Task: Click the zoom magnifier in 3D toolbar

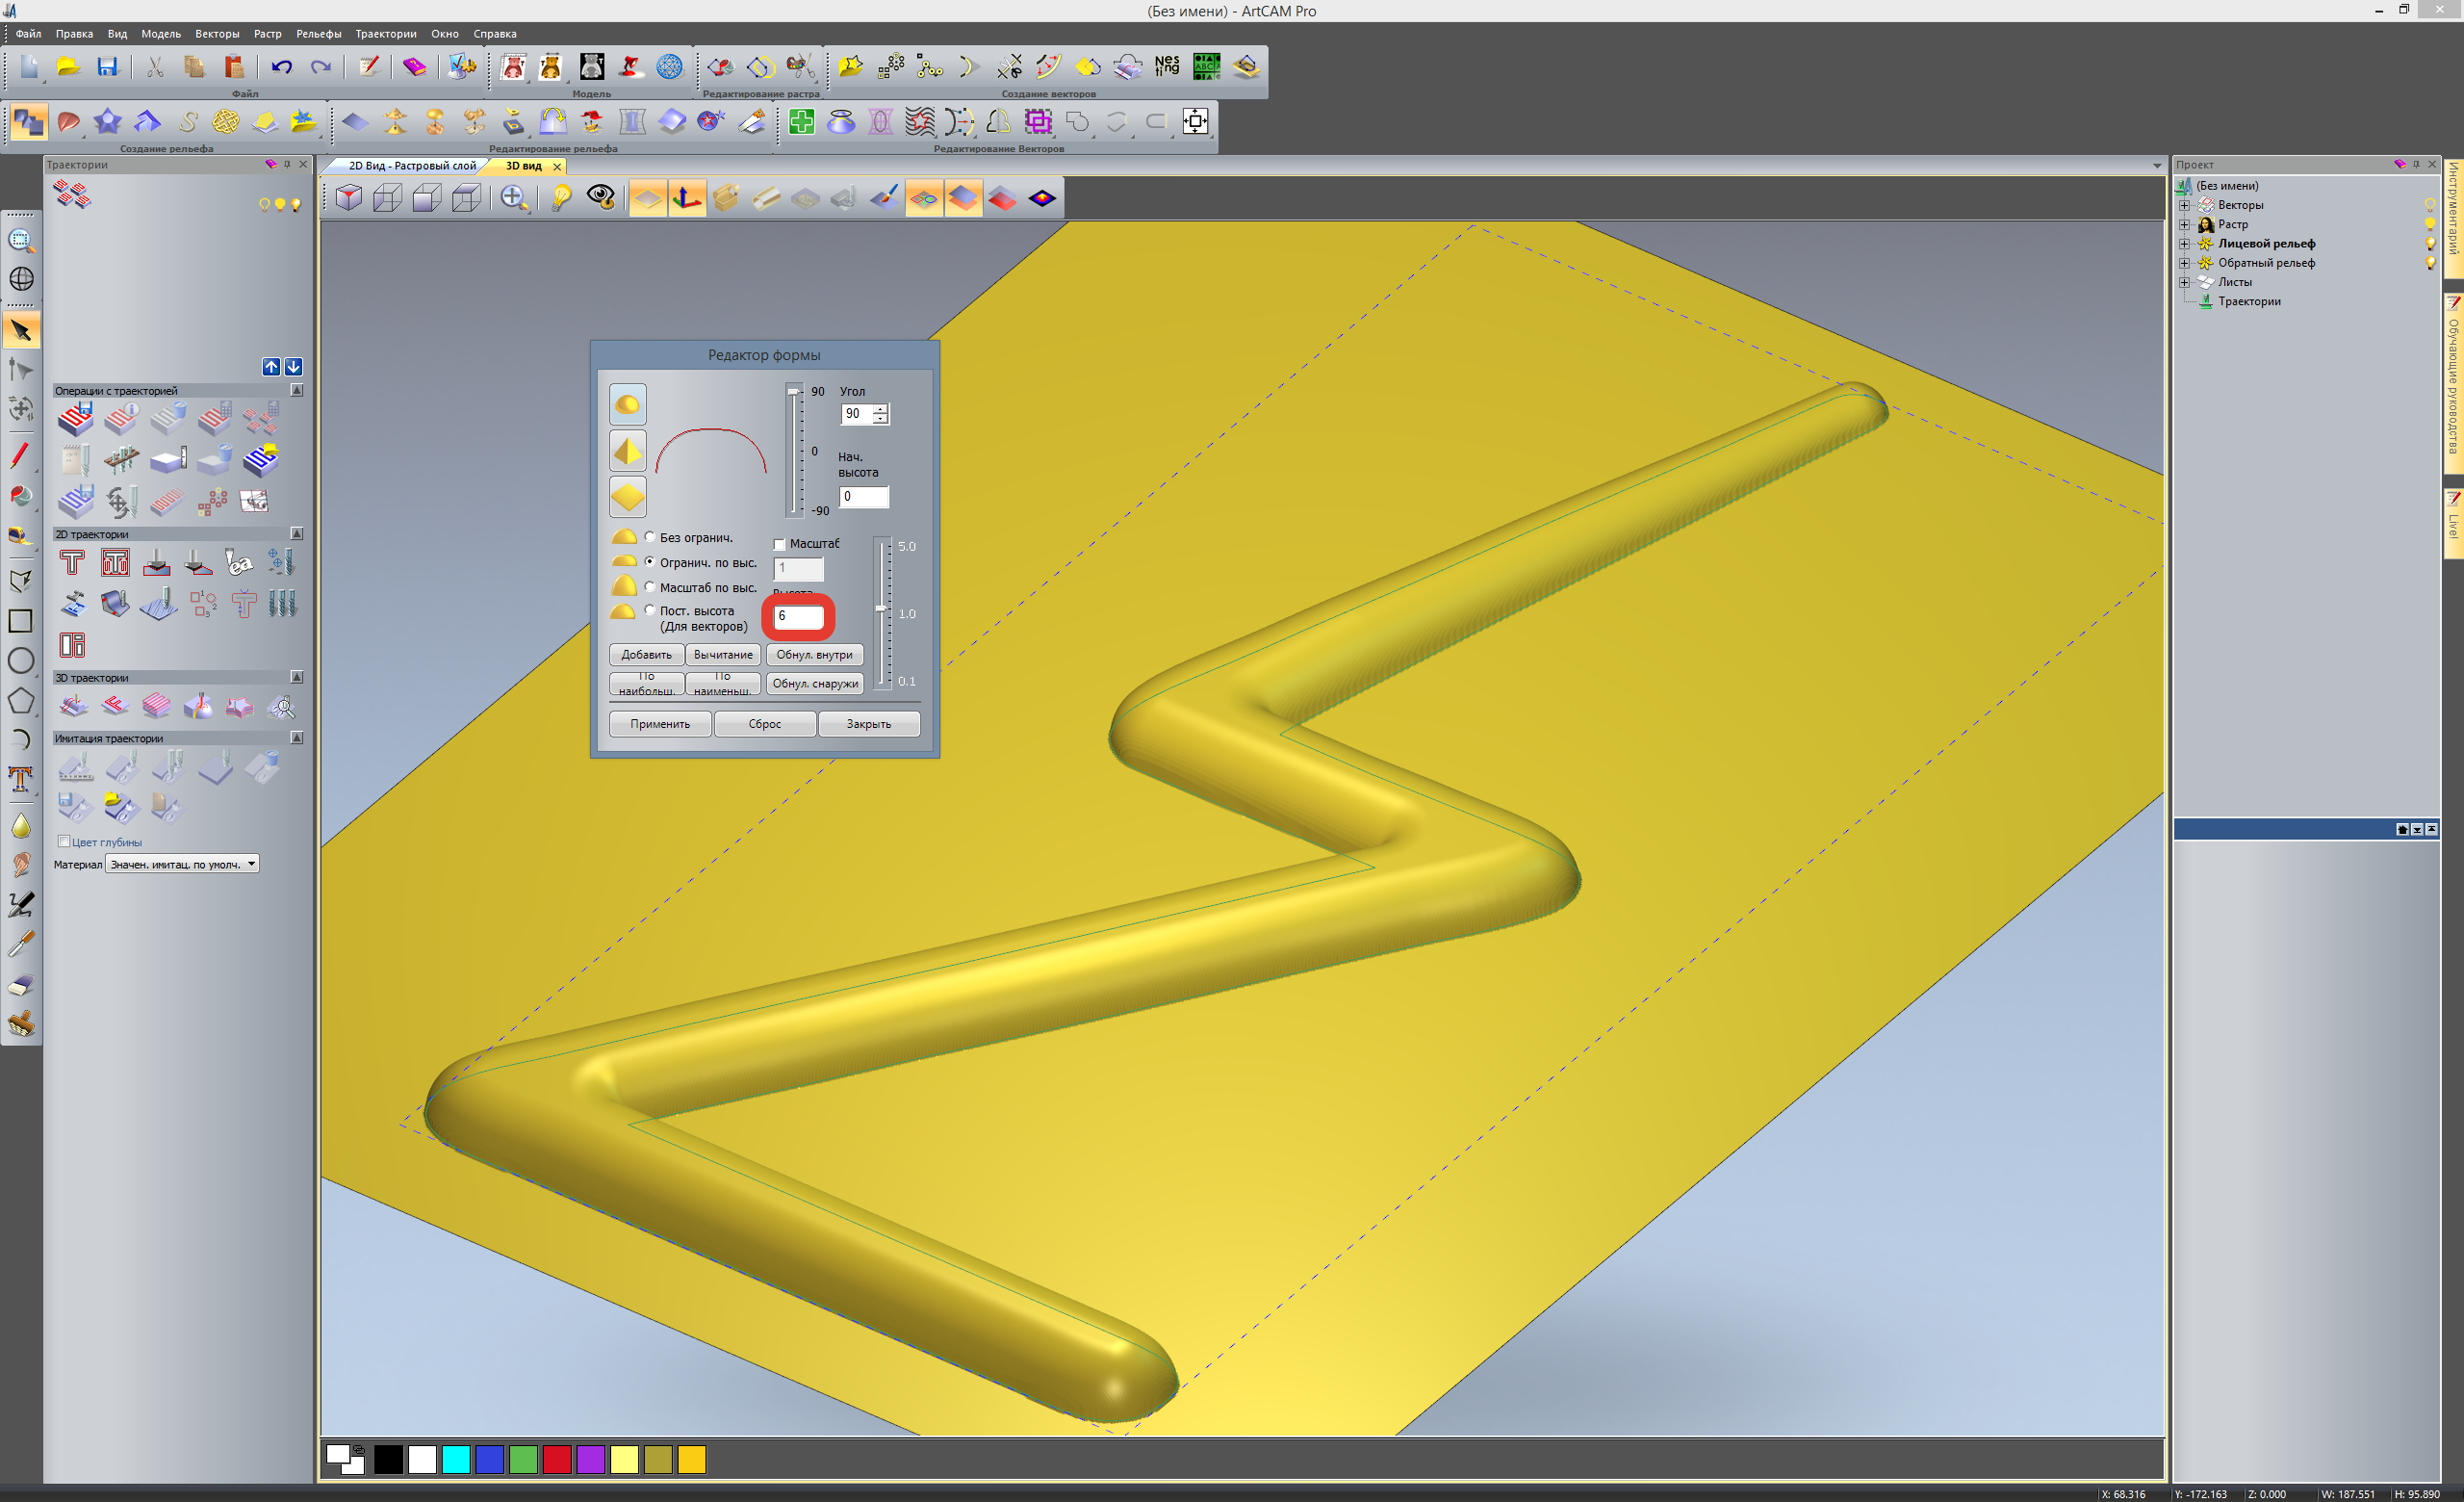Action: [513, 197]
